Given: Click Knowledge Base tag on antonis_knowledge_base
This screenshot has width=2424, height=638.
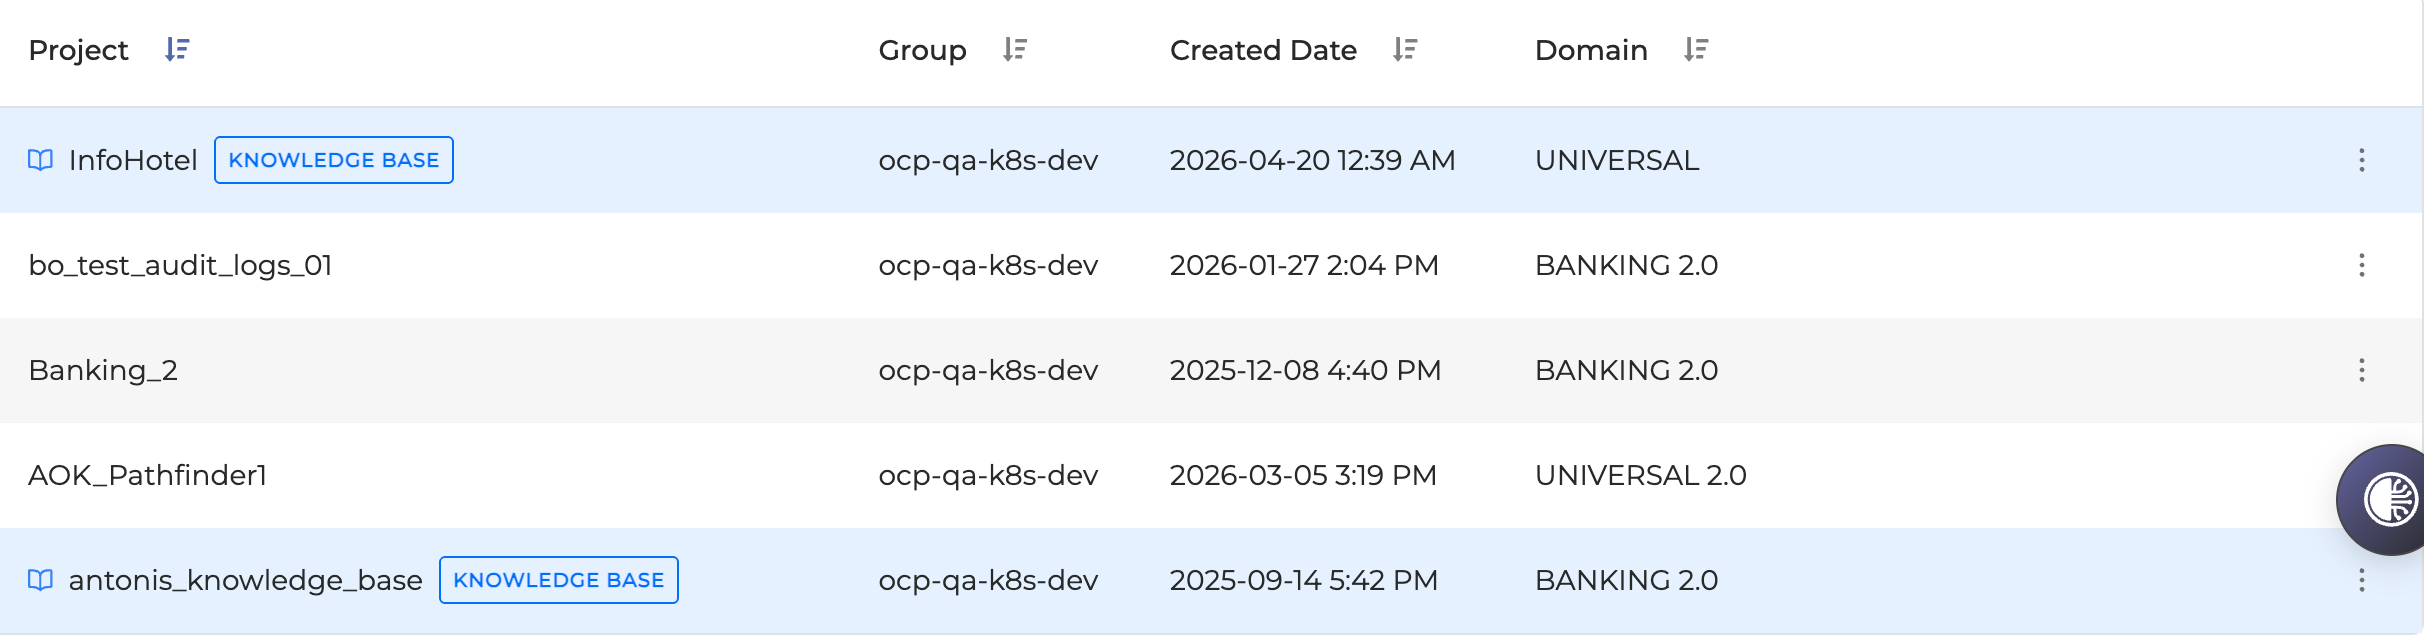Looking at the screenshot, I should tap(558, 580).
